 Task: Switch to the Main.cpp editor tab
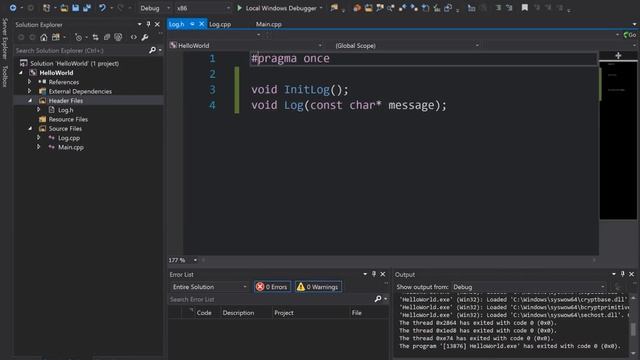(x=269, y=24)
